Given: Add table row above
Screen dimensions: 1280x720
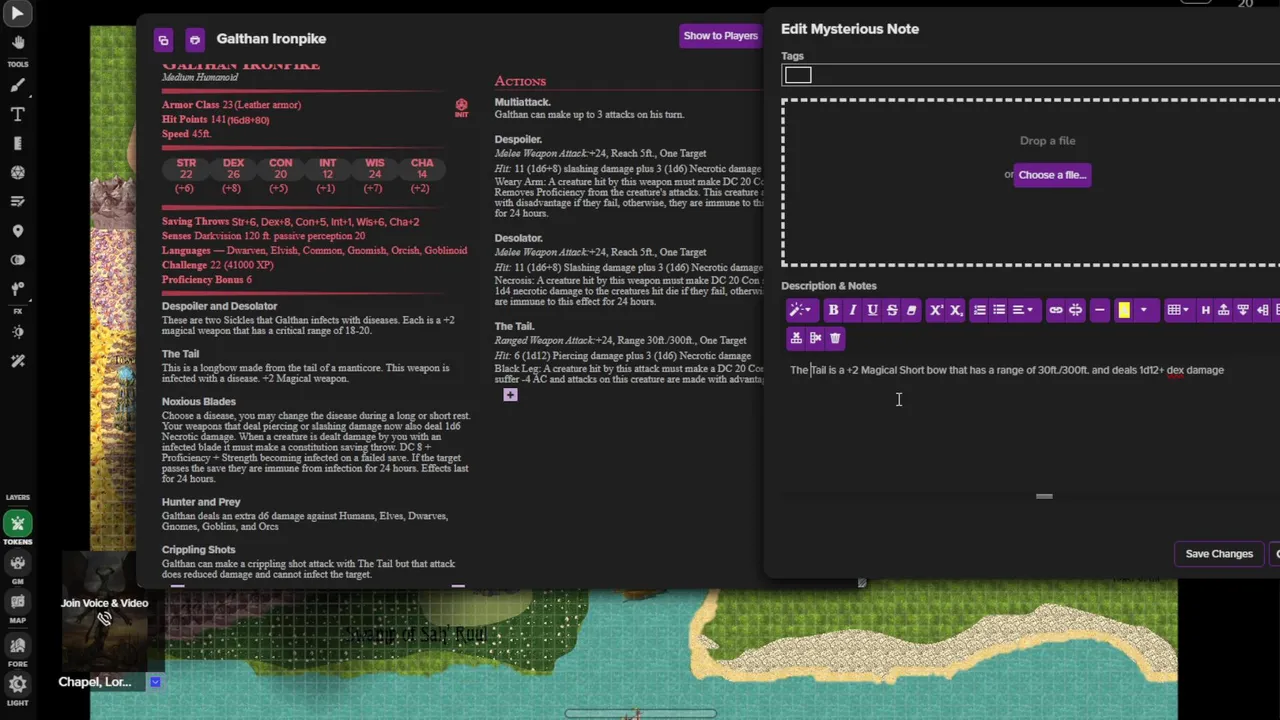Looking at the screenshot, I should (x=1224, y=310).
